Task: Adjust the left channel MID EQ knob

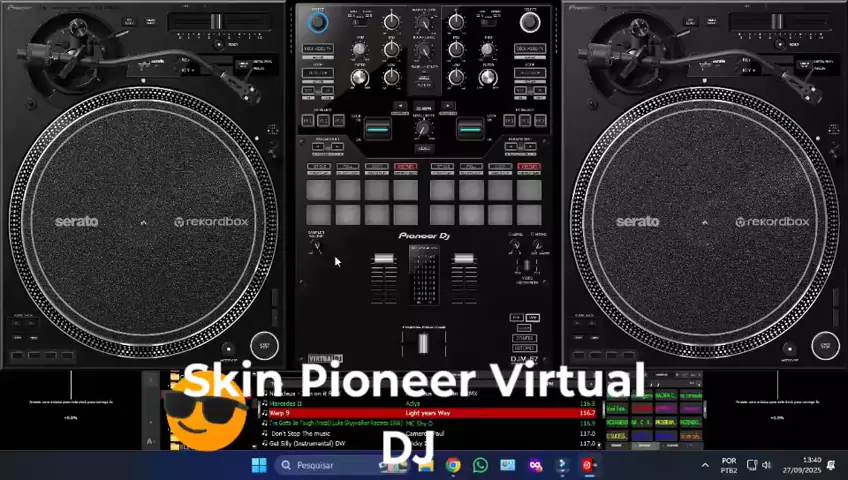Action: tap(391, 49)
